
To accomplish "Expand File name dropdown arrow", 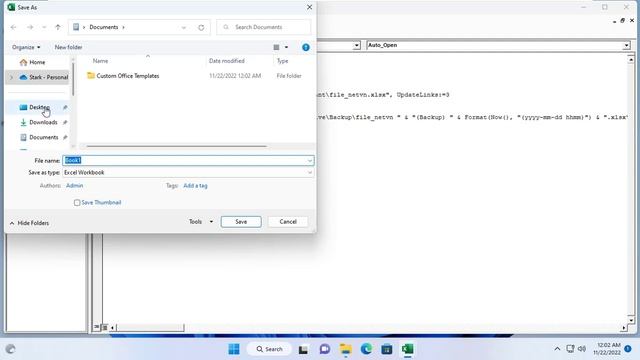I will [310, 161].
